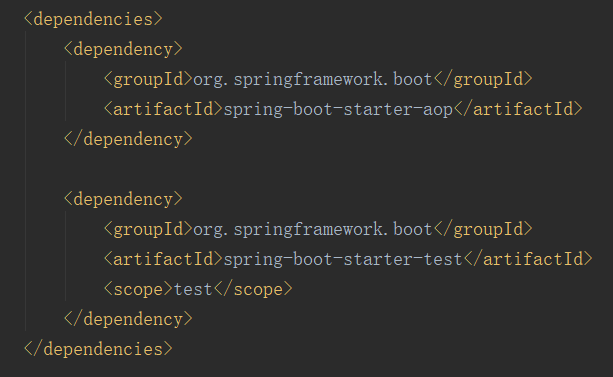
Task: Click the test scope value
Action: [x=193, y=289]
